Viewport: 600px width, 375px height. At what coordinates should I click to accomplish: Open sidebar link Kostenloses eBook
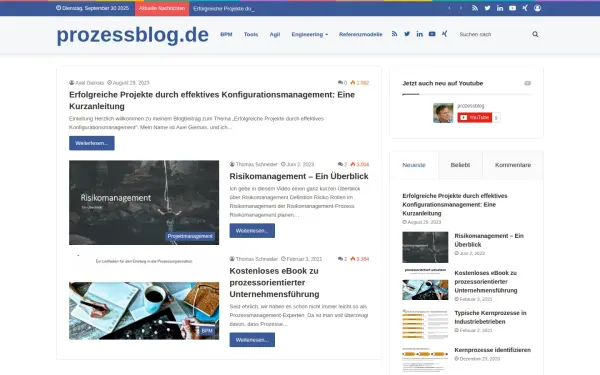coord(486,282)
